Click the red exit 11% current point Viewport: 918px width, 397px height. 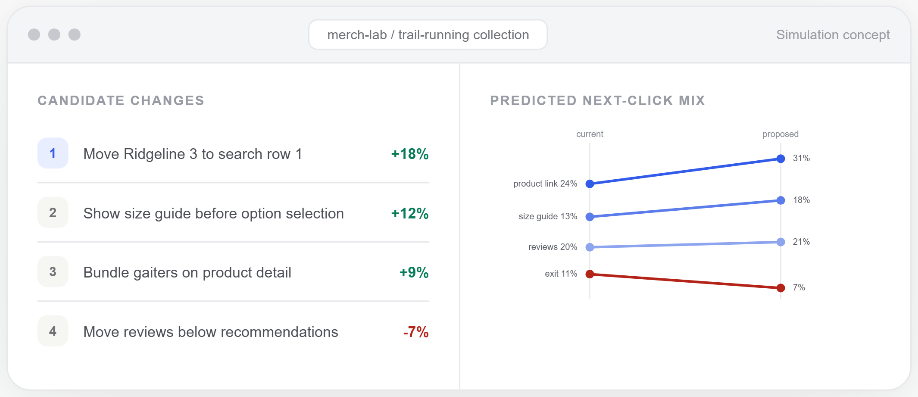[590, 273]
